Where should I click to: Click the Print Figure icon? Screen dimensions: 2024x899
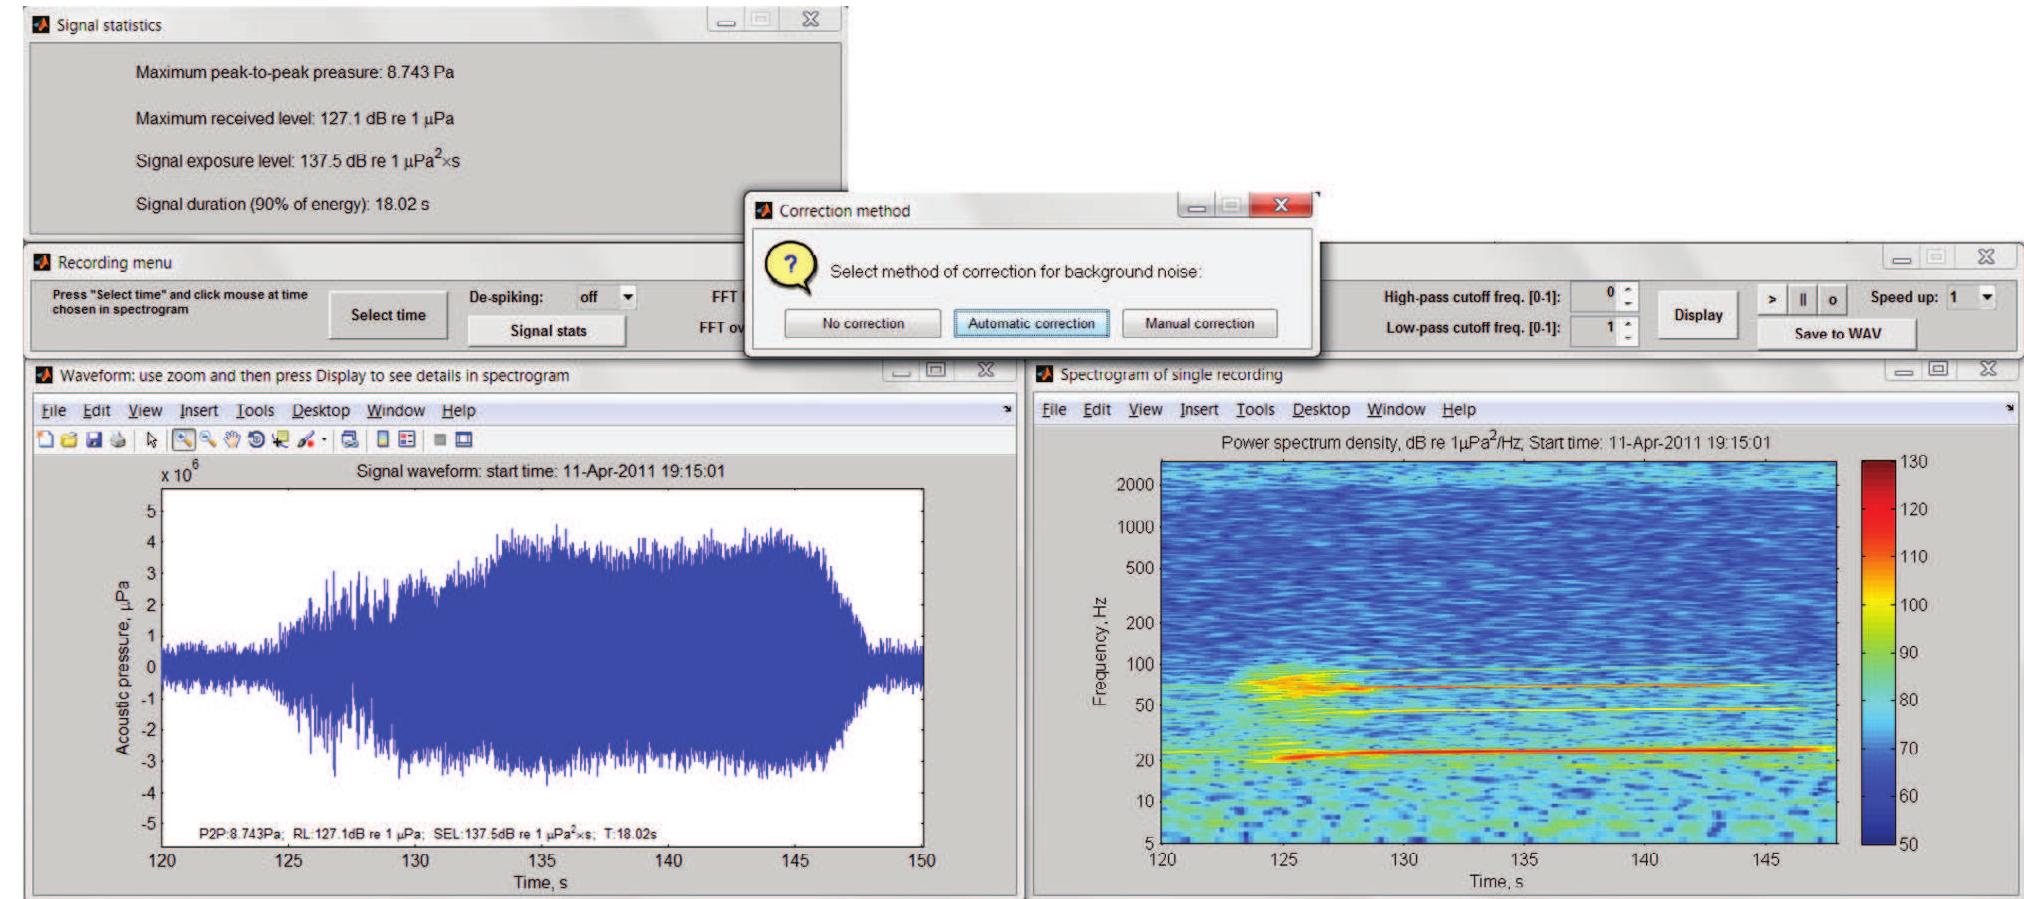[118, 440]
